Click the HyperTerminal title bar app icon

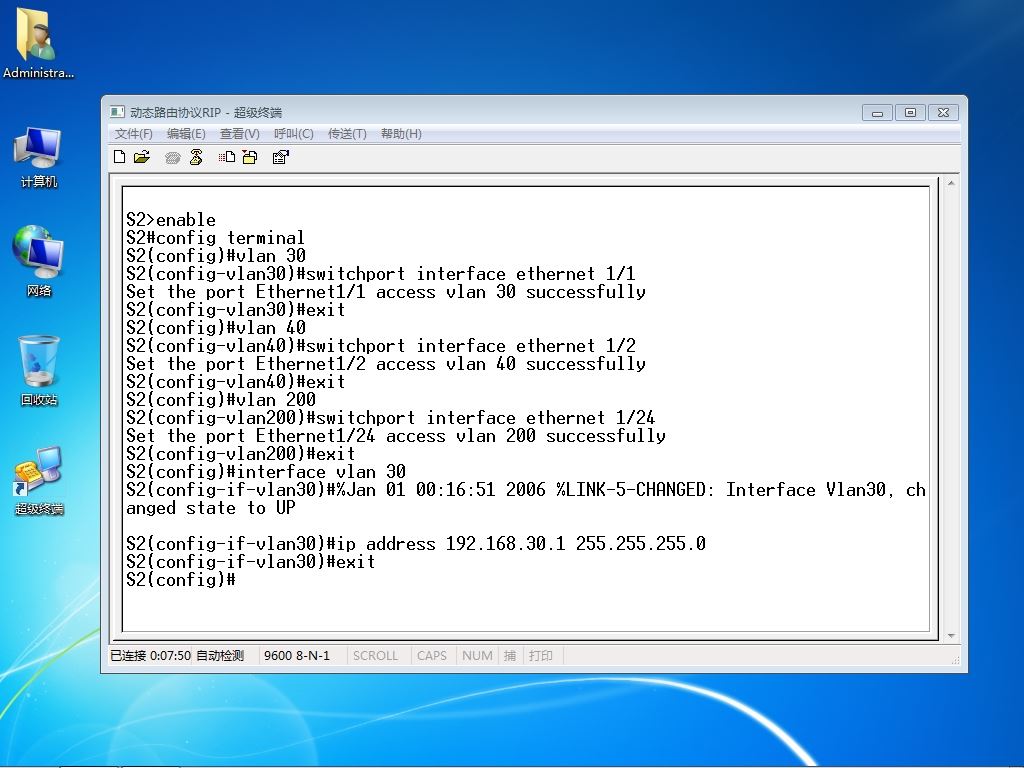click(117, 112)
